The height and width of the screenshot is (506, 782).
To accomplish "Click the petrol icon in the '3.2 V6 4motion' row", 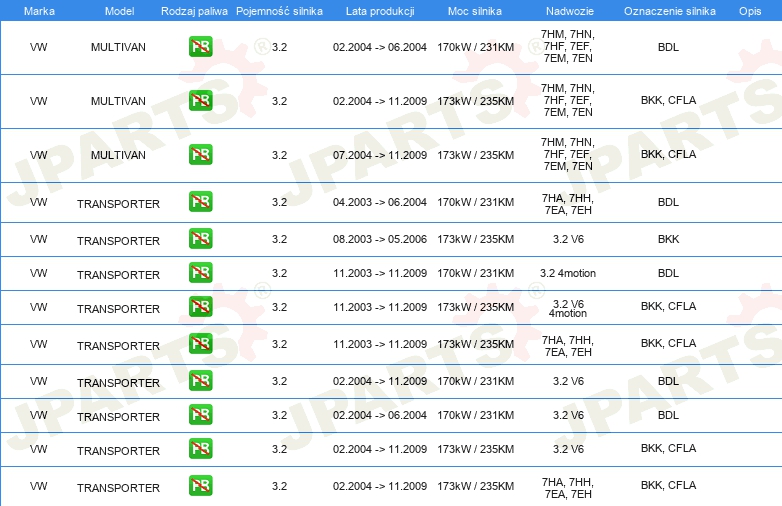I will [200, 307].
